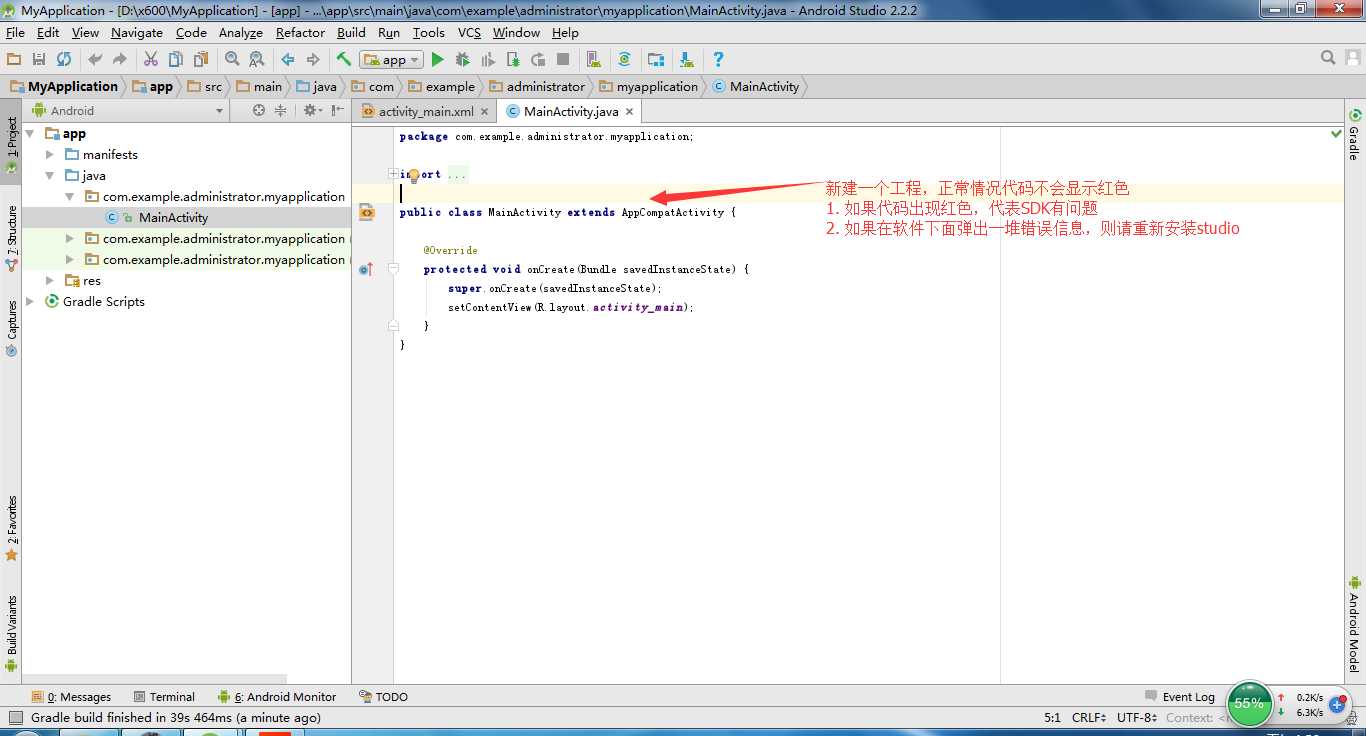Image resolution: width=1366 pixels, height=736 pixels.
Task: Click the Replace icon in toolbar
Action: click(257, 60)
